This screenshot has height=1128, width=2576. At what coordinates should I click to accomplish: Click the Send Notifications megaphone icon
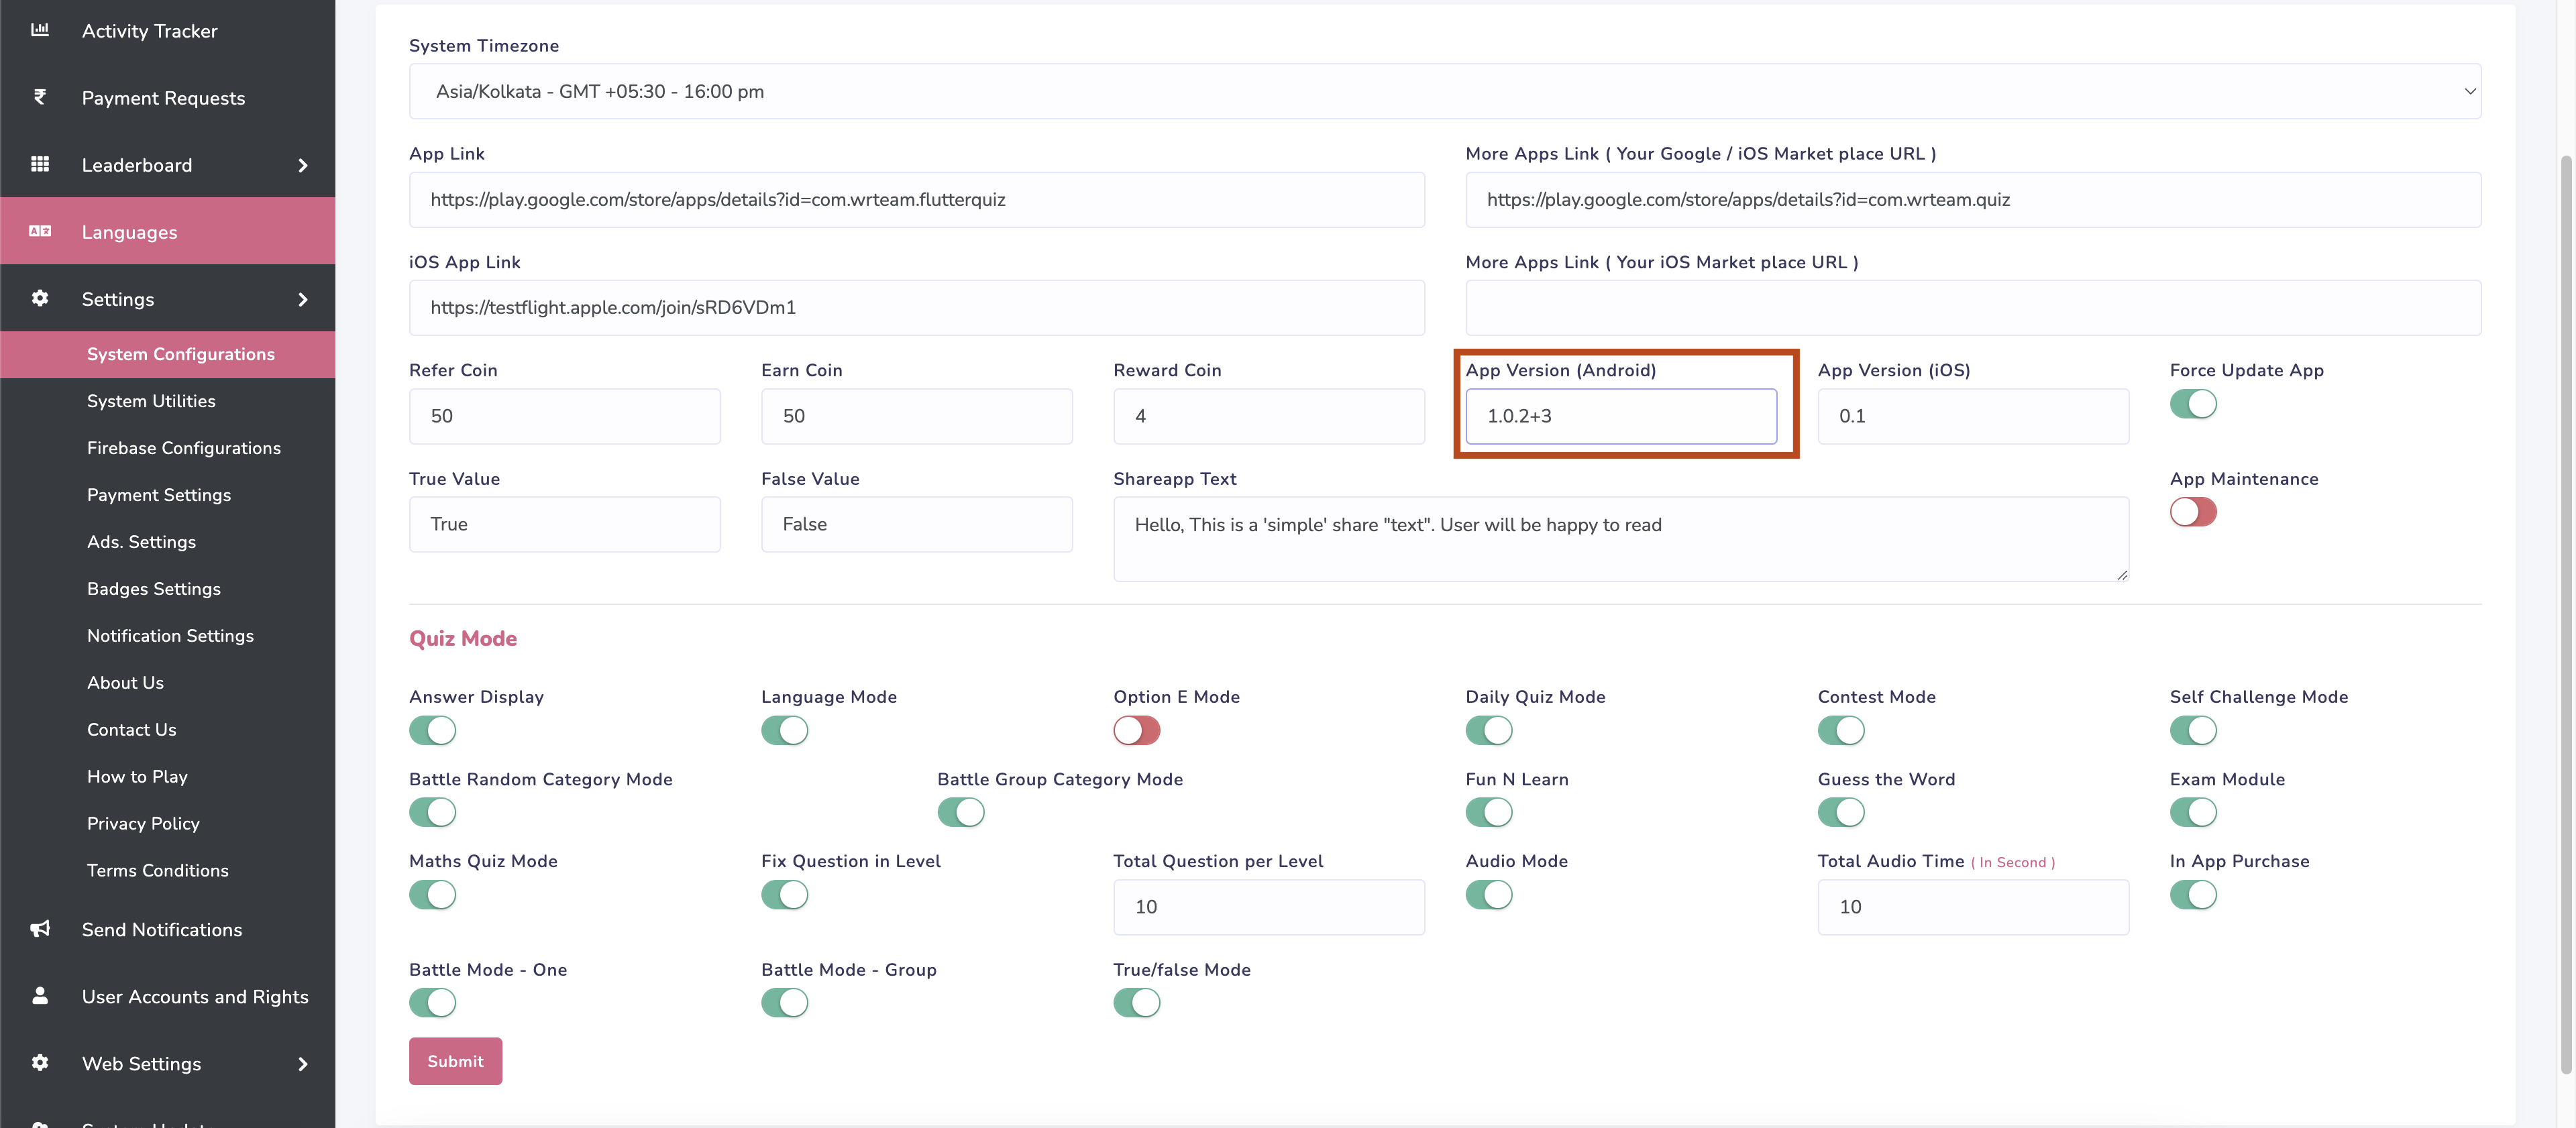[40, 929]
